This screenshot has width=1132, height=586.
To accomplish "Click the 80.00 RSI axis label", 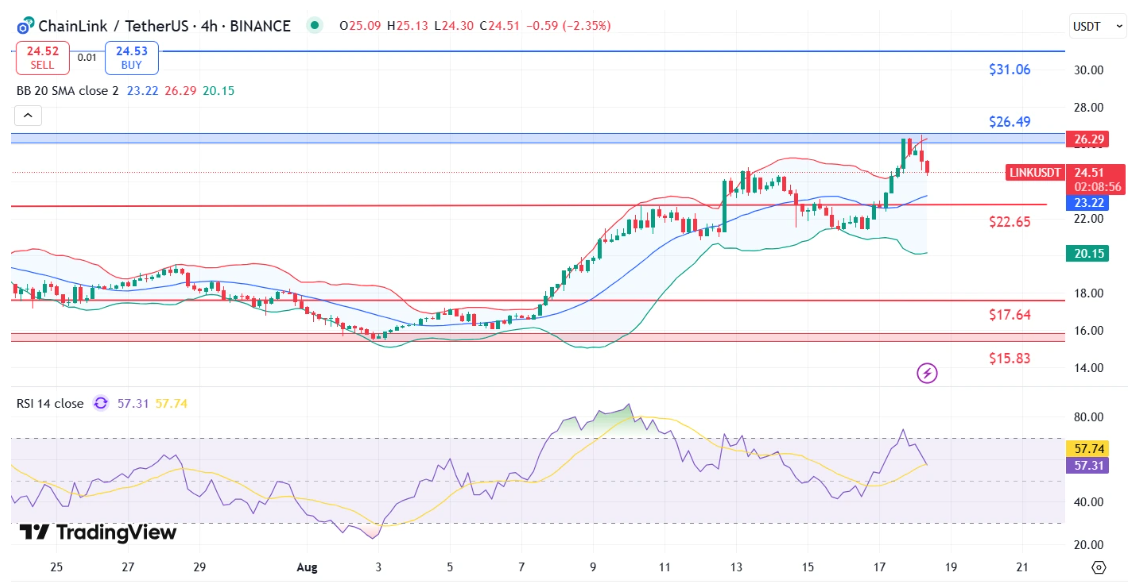I will [1088, 416].
